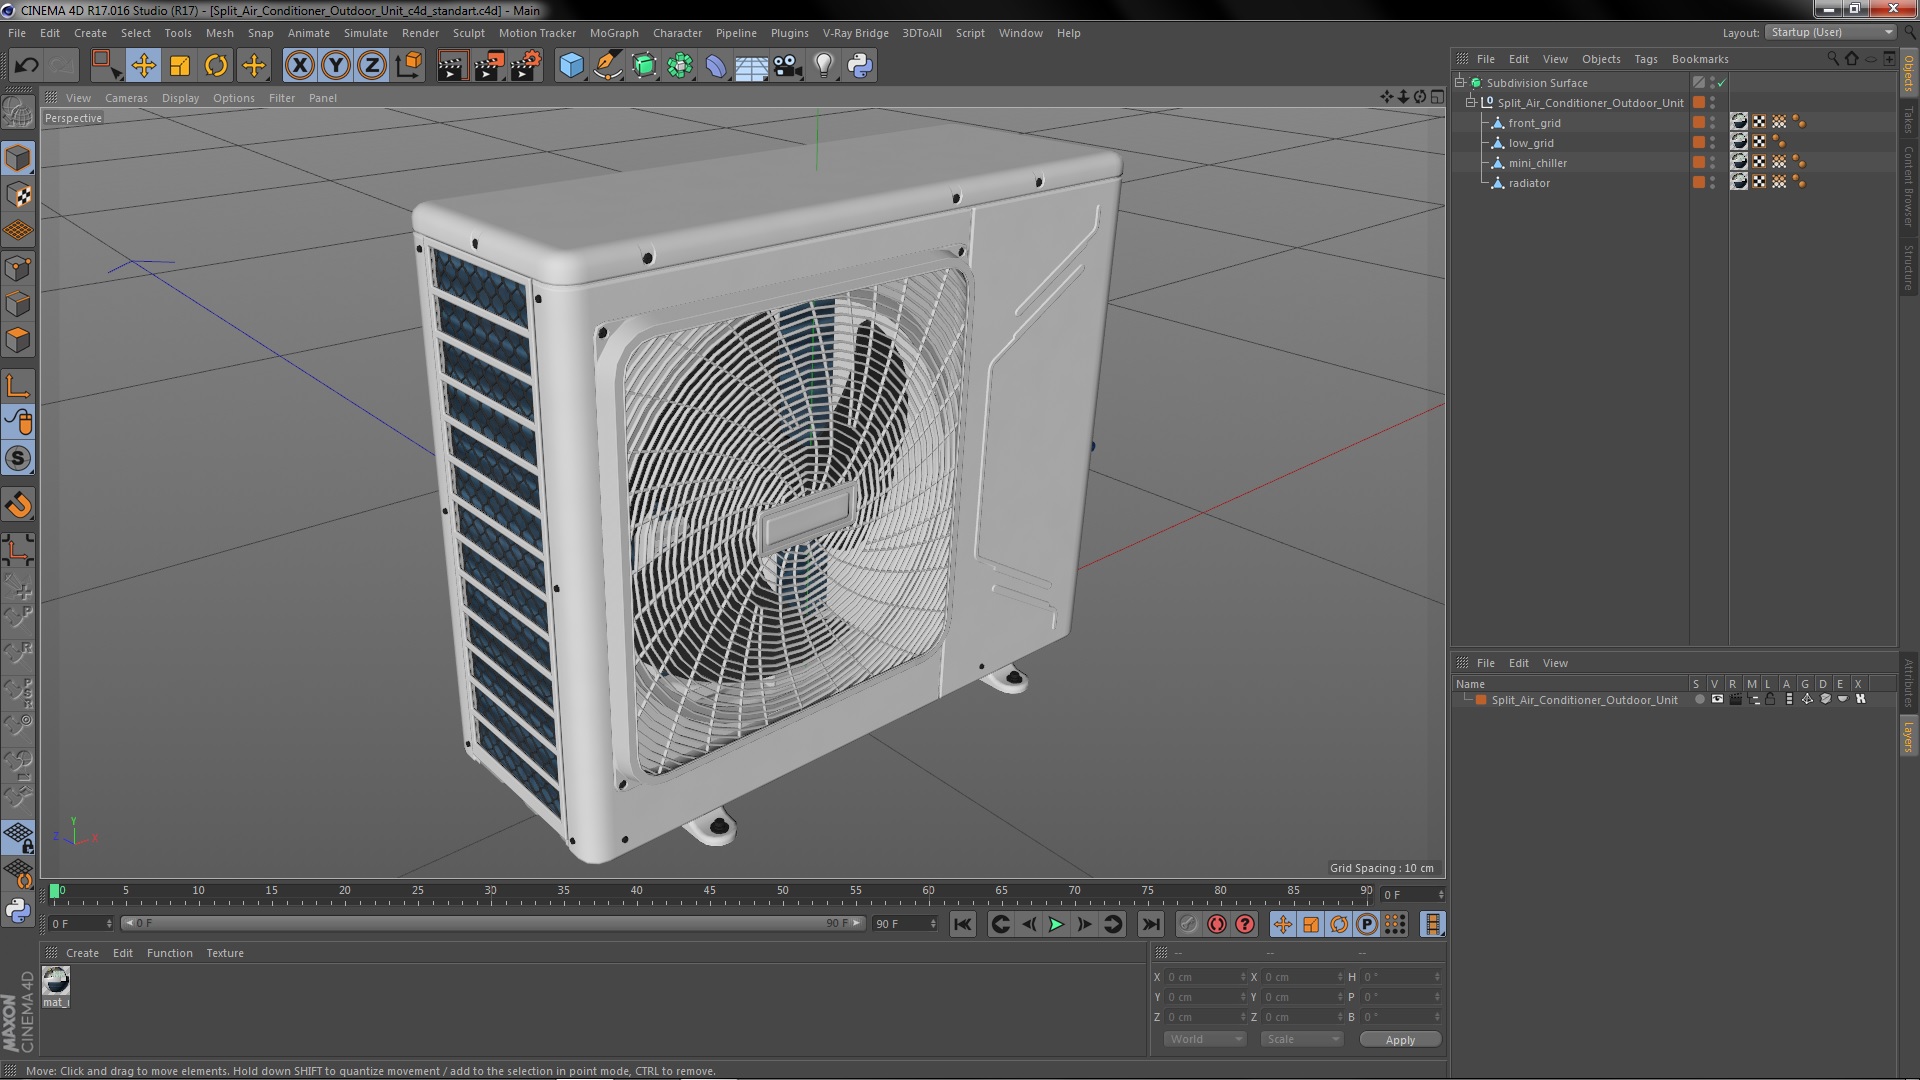The height and width of the screenshot is (1080, 1920).
Task: Open the Python script icon in toolbar
Action: coord(860,66)
